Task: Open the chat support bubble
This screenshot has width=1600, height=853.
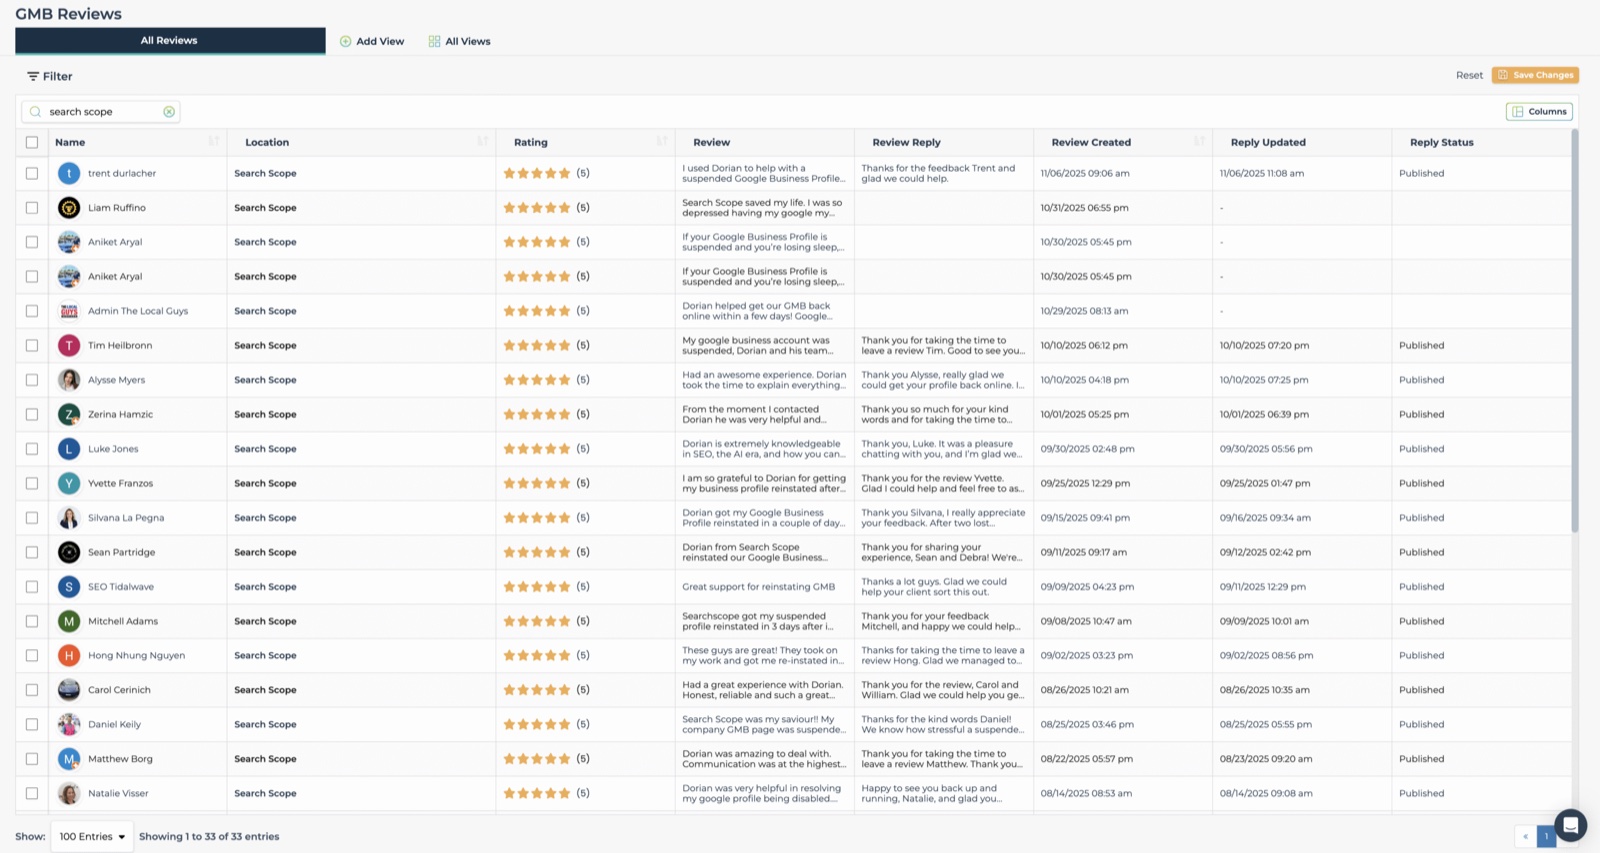Action: pos(1570,825)
